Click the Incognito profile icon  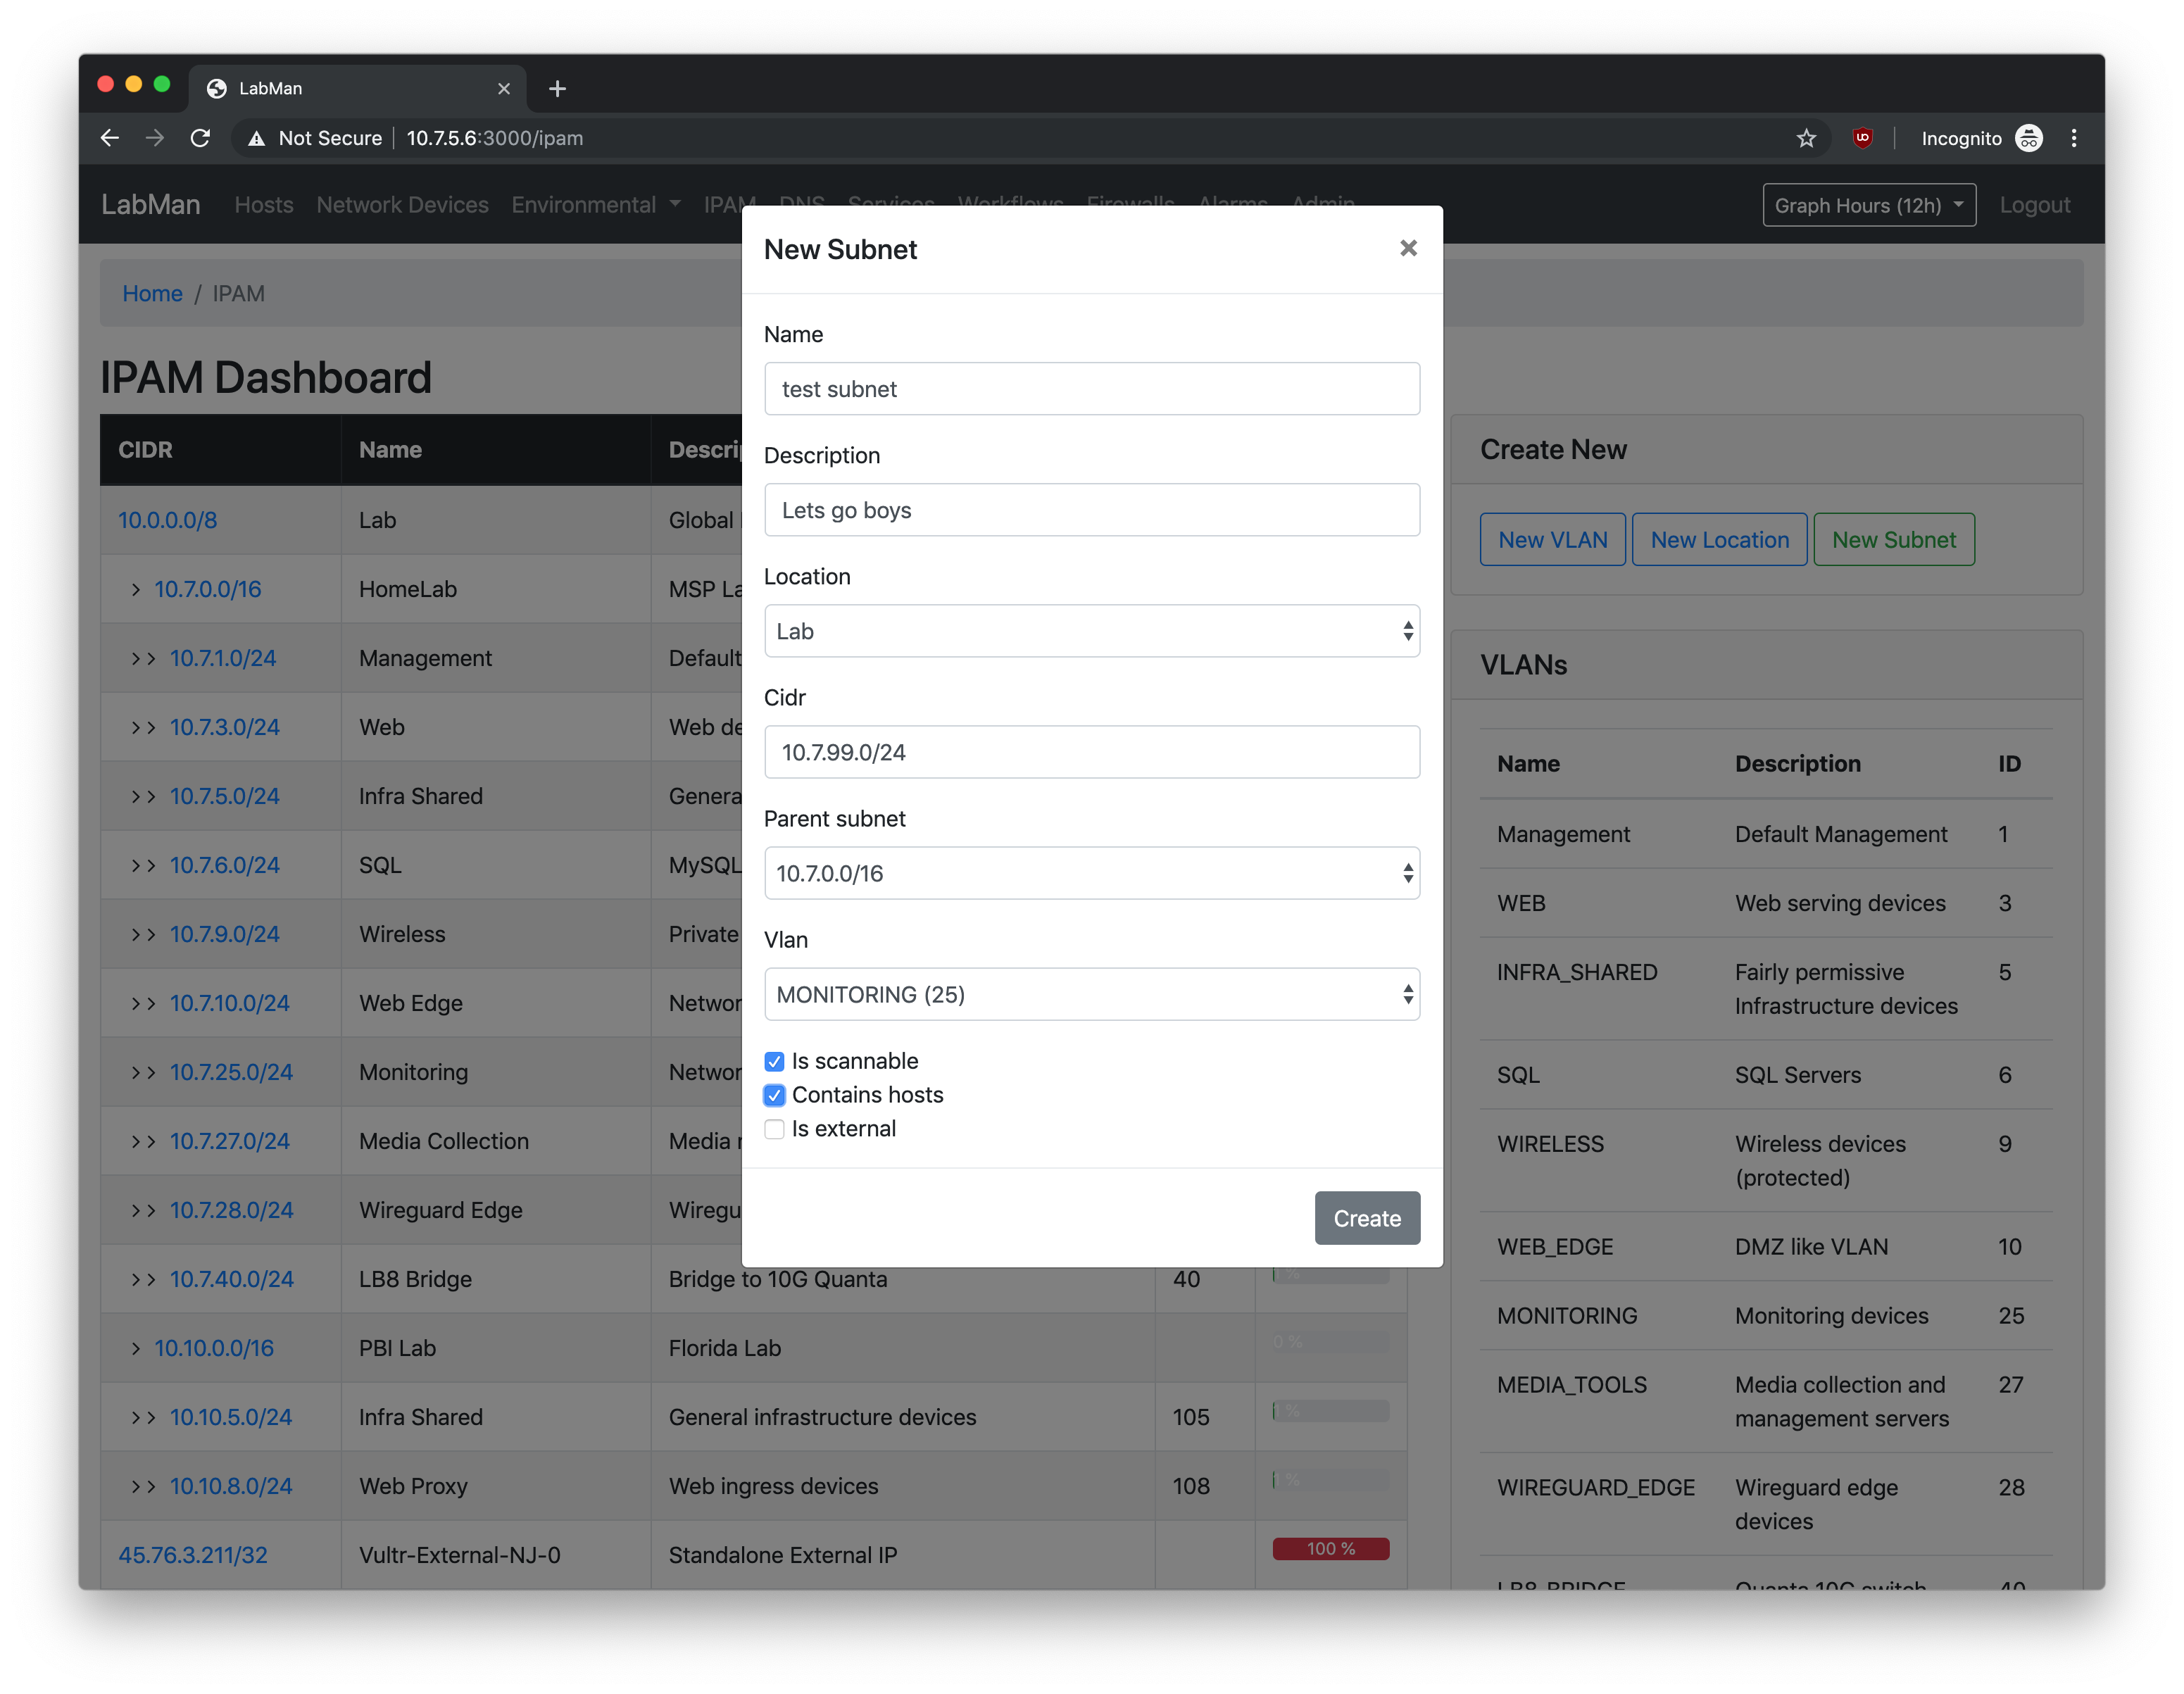point(2028,138)
